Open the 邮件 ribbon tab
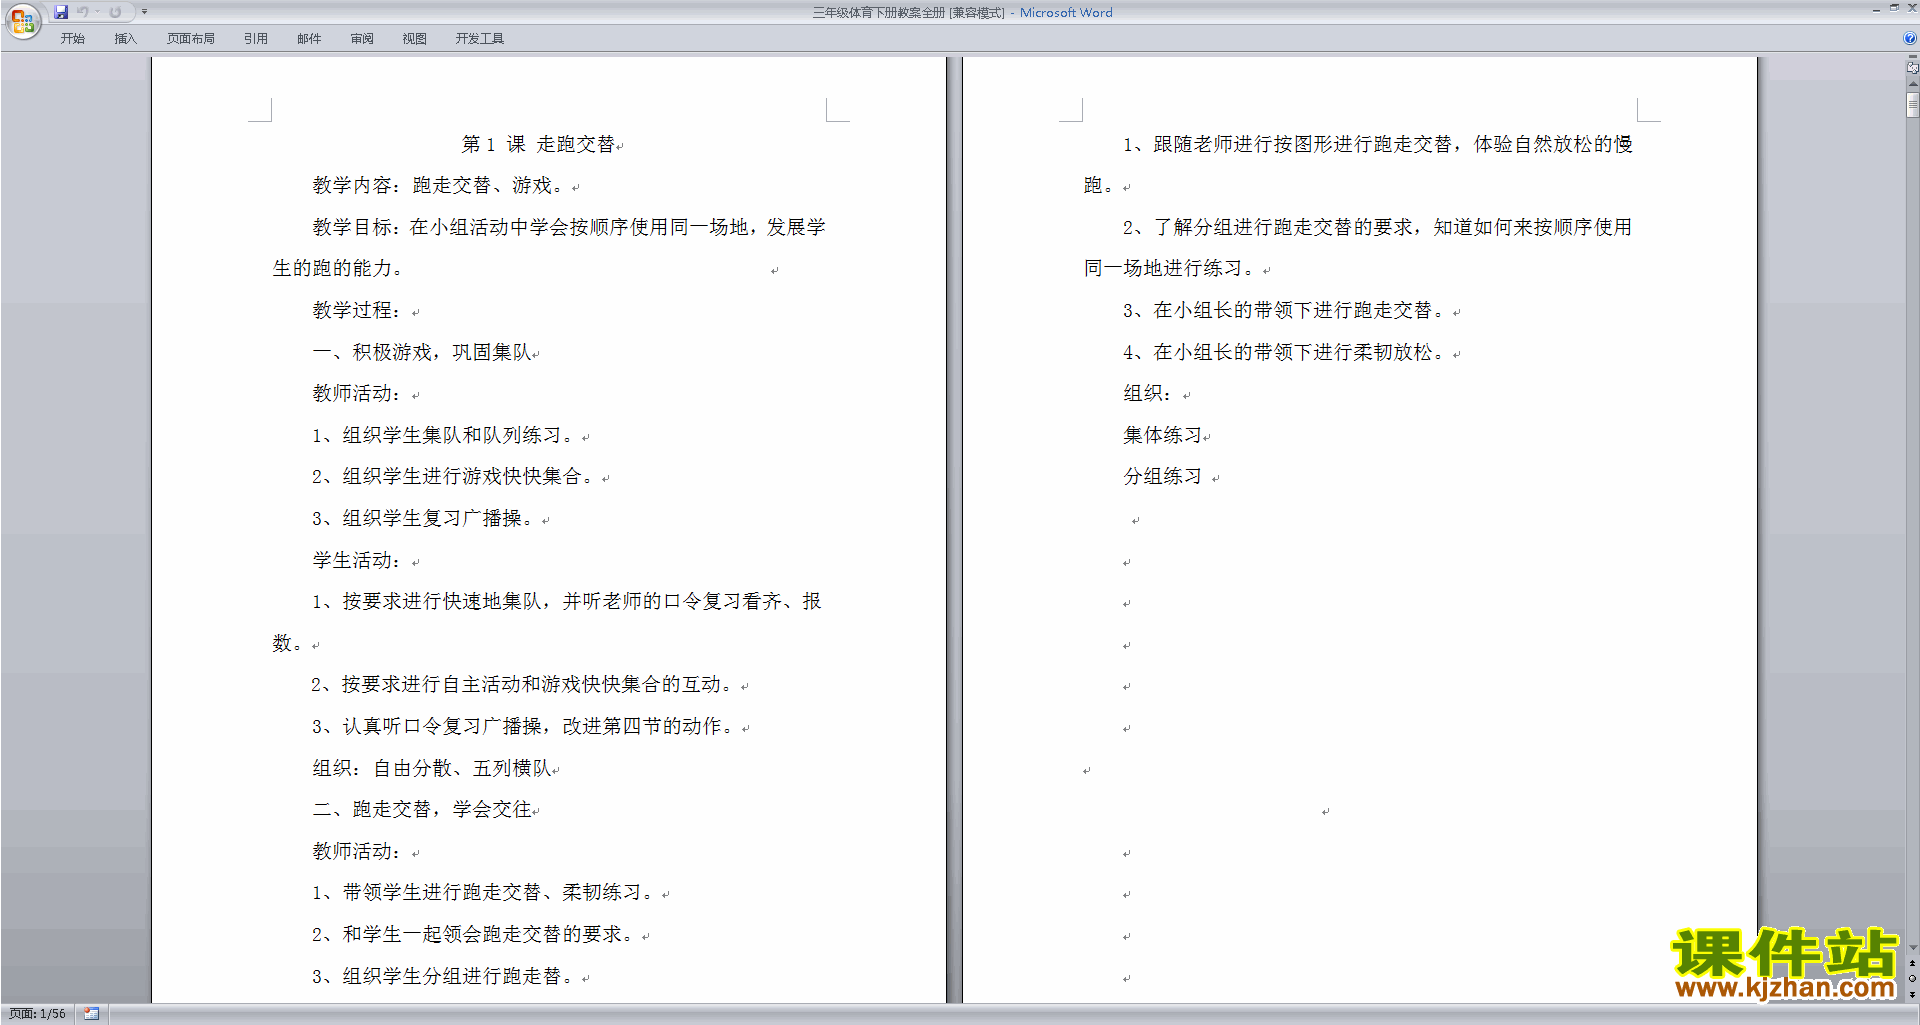 [308, 38]
